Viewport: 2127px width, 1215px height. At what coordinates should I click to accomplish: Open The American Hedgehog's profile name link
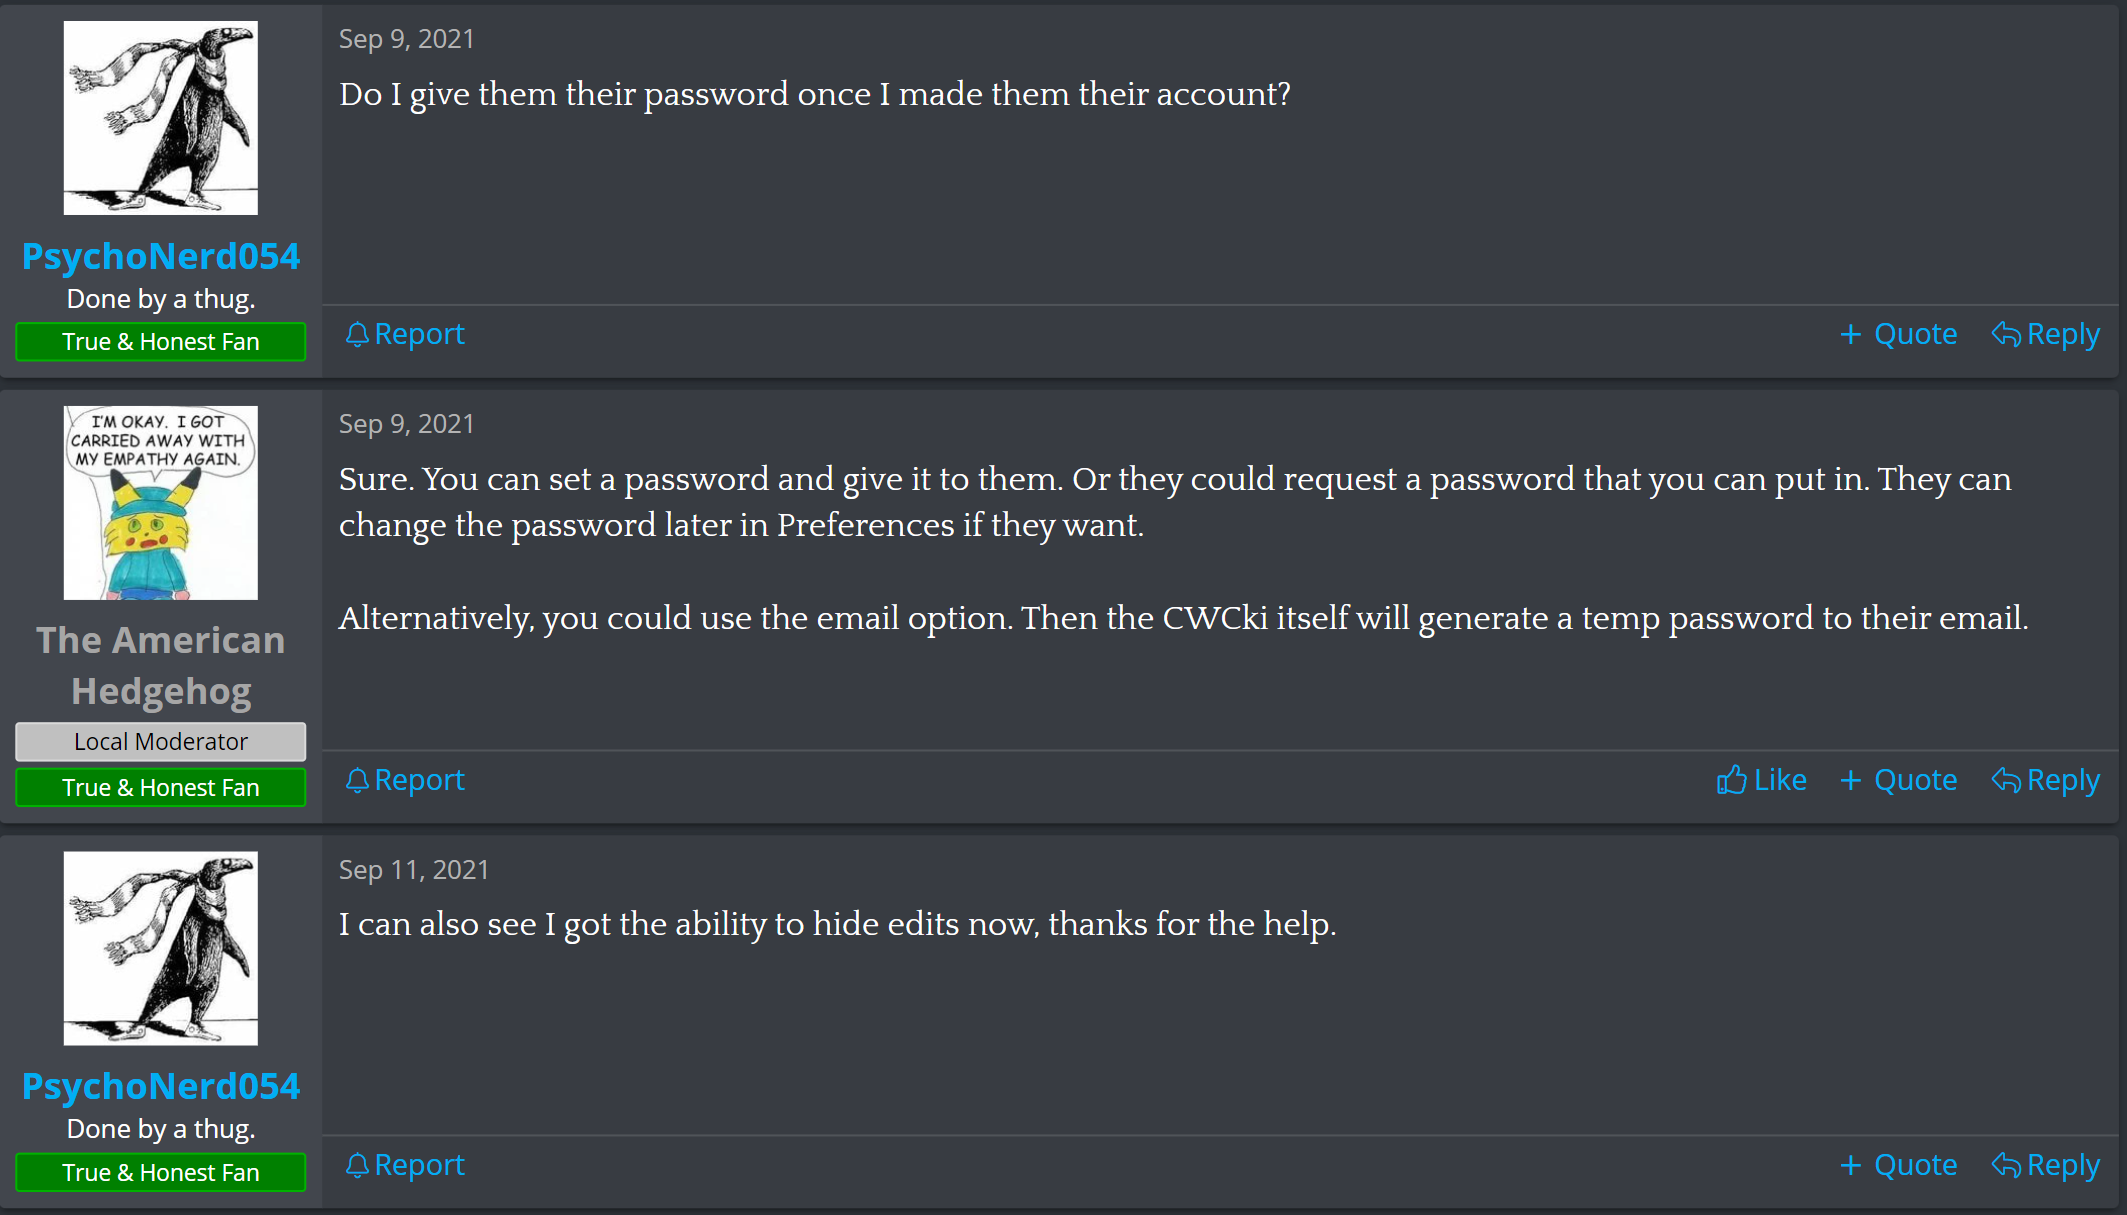[161, 665]
